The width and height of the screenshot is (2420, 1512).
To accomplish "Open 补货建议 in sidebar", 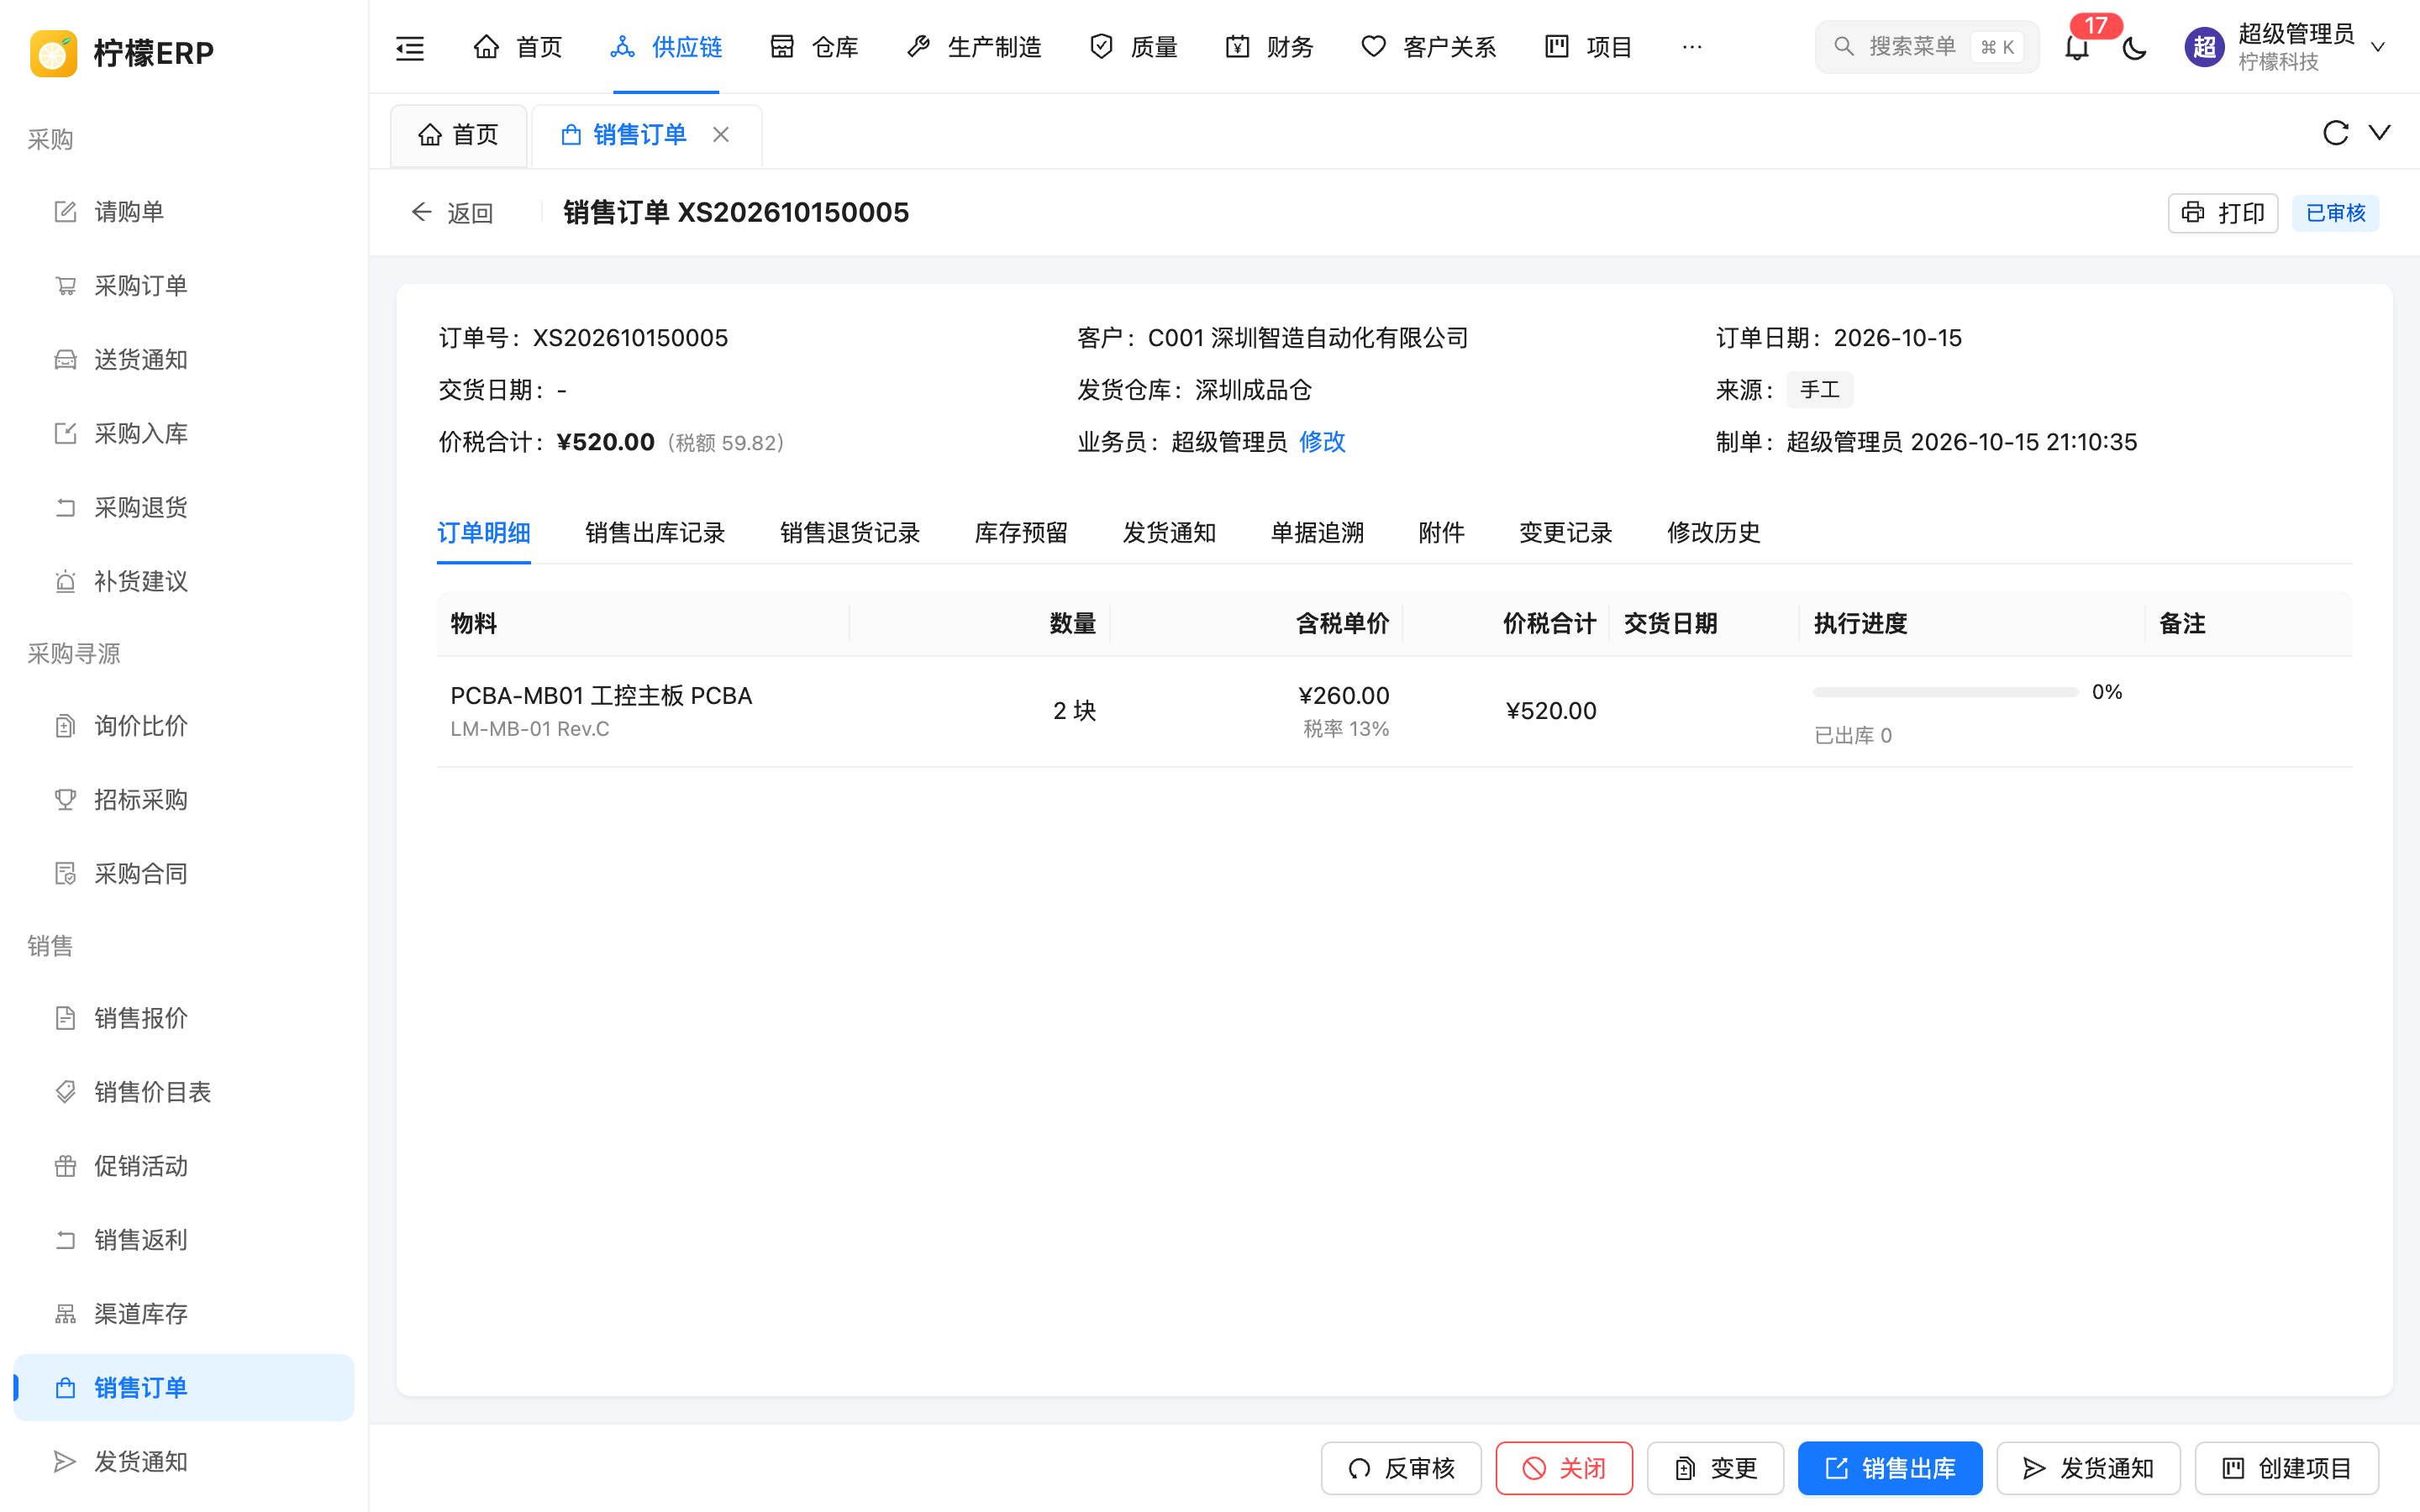I will point(184,582).
